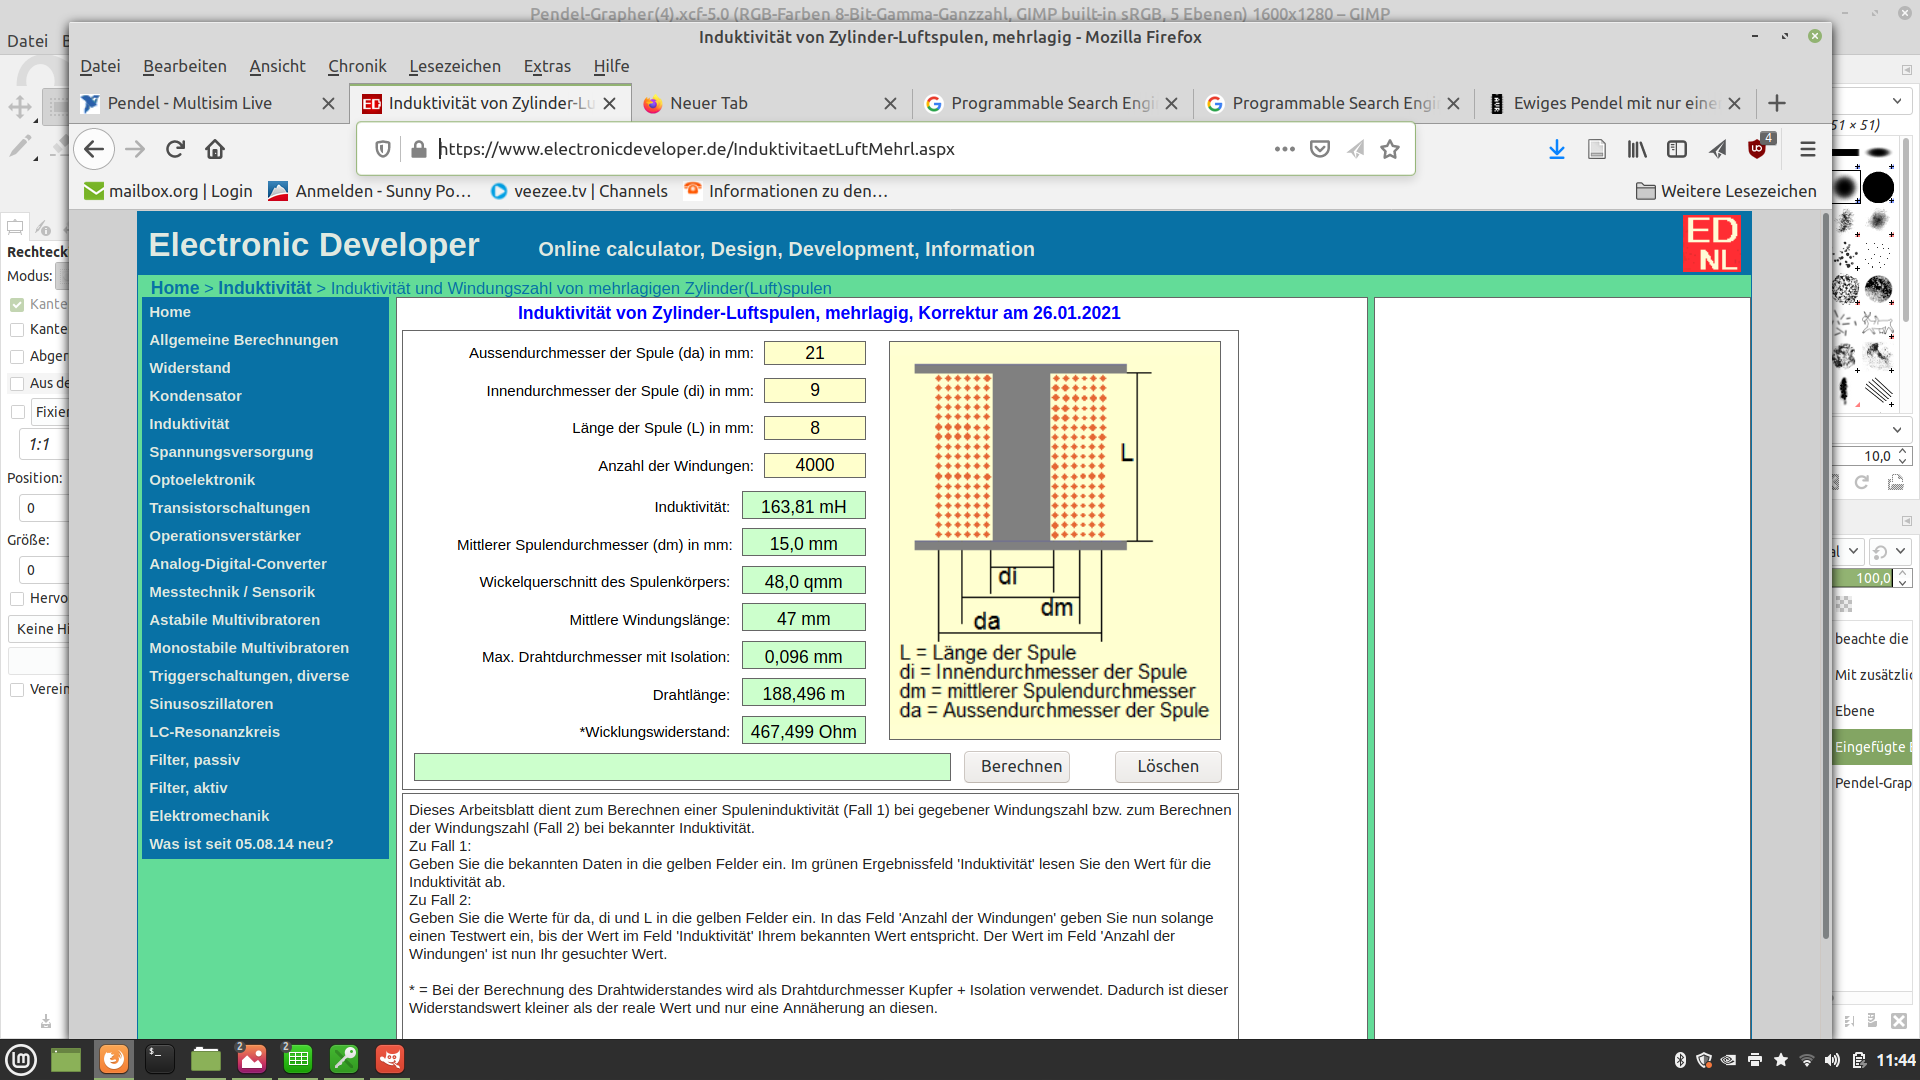This screenshot has height=1080, width=1920.
Task: Close the Ewiges Pendel tab
Action: [x=1734, y=103]
